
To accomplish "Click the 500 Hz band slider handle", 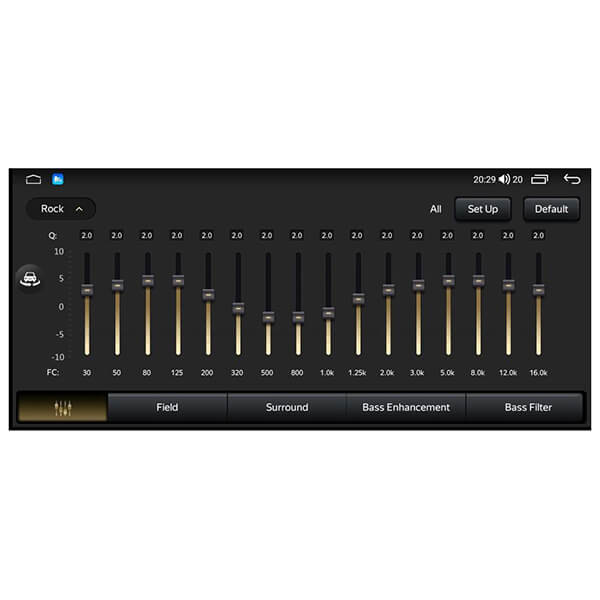I will pos(268,317).
